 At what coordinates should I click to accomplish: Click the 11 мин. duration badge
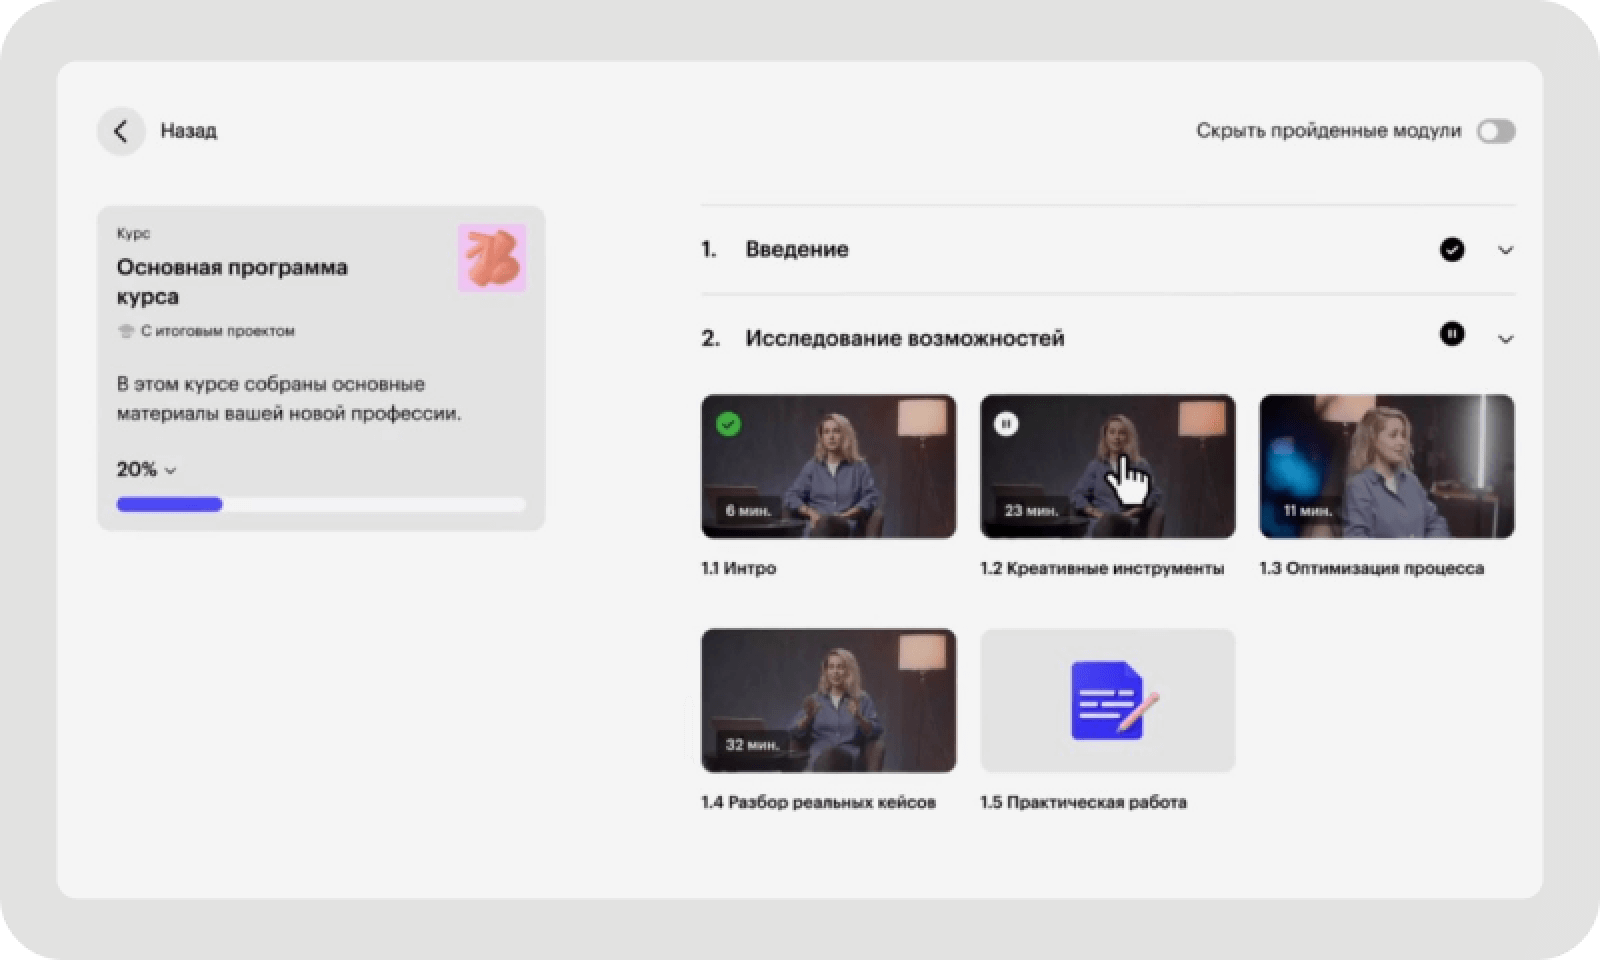point(1307,510)
